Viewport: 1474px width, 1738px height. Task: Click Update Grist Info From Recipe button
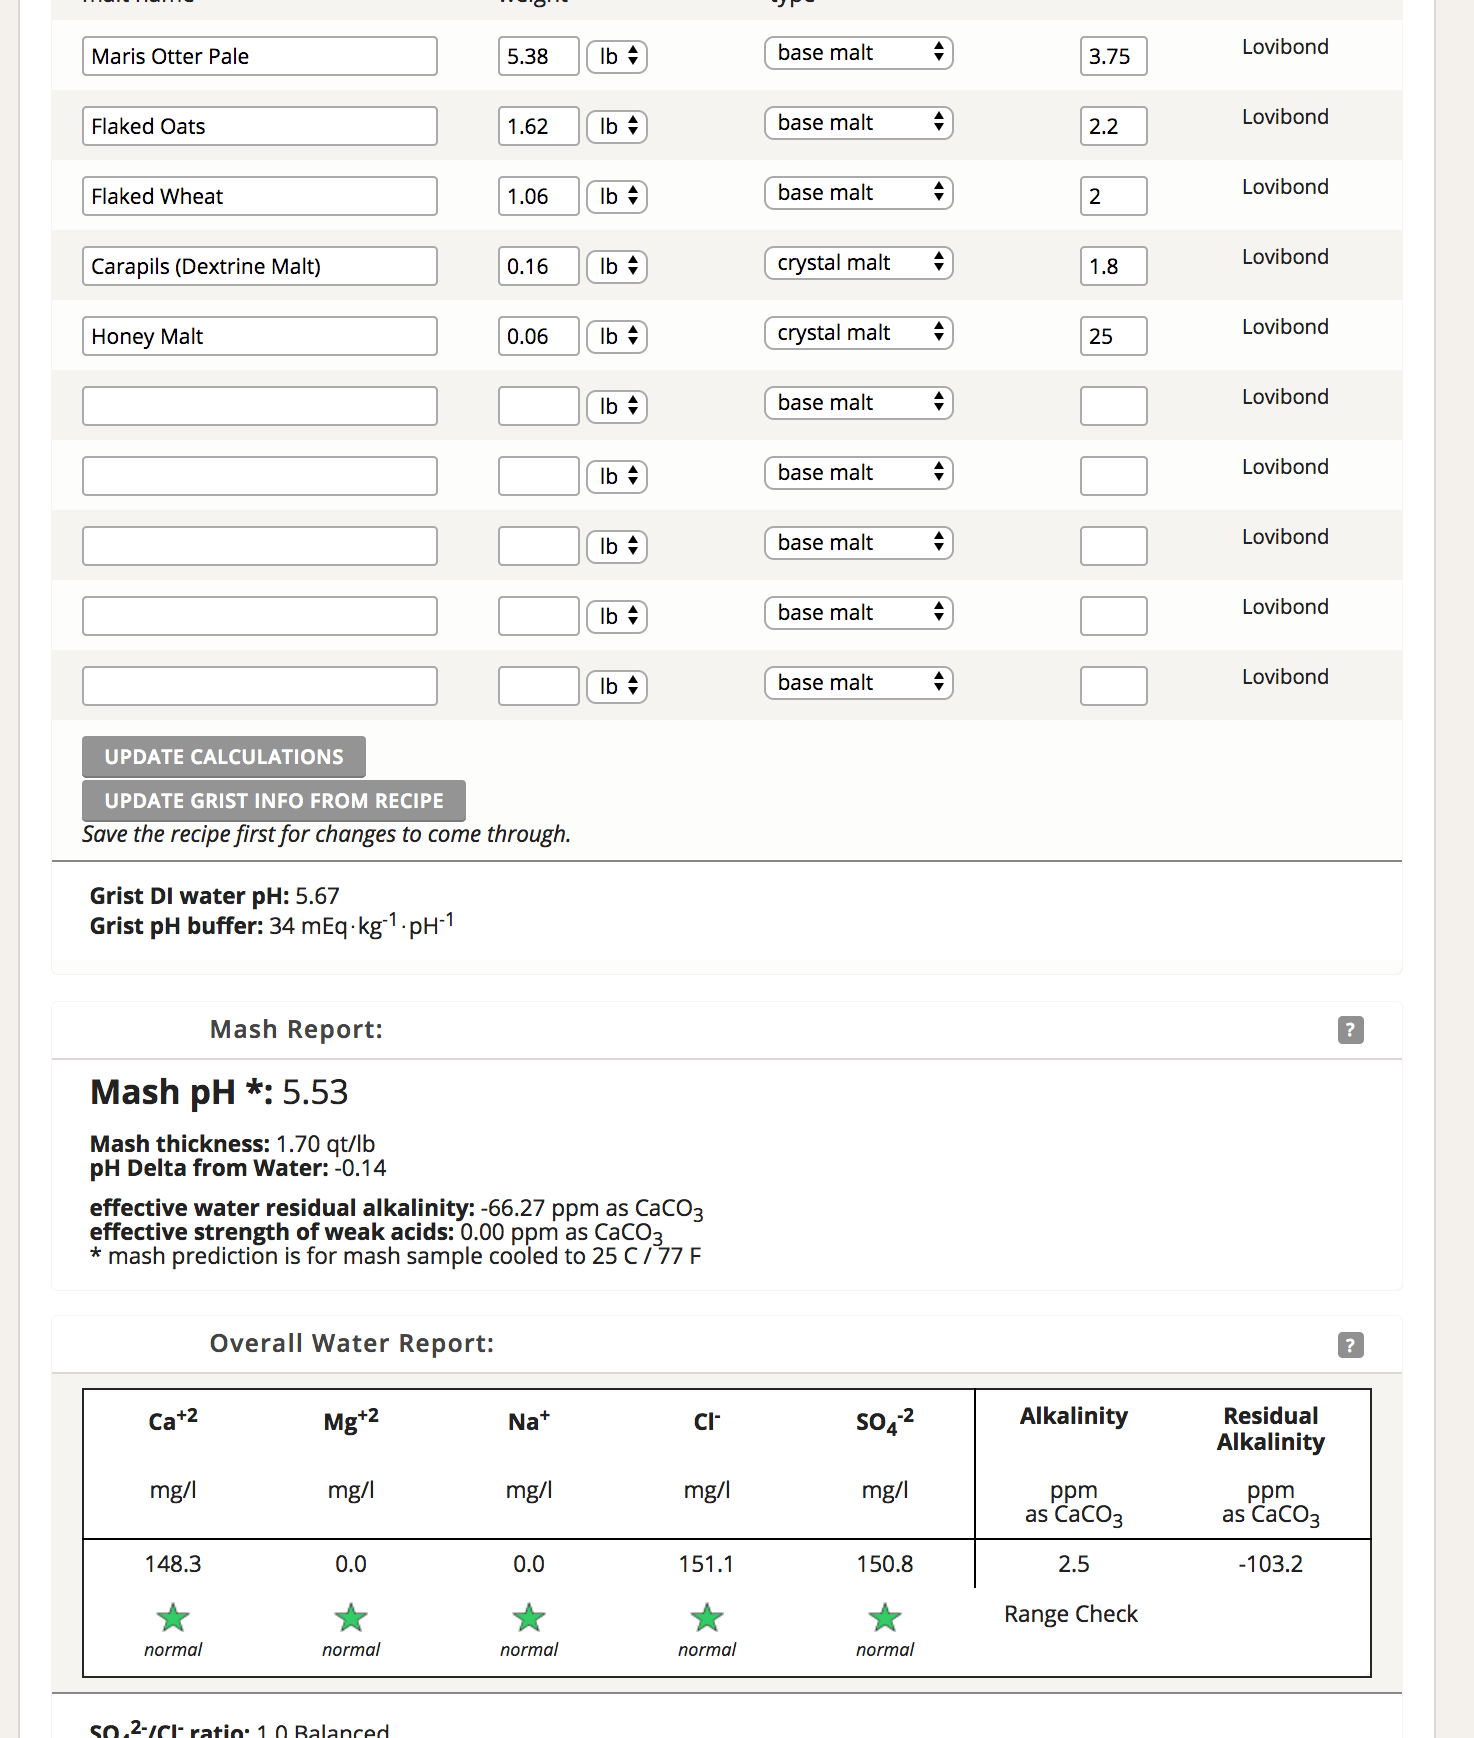274,801
